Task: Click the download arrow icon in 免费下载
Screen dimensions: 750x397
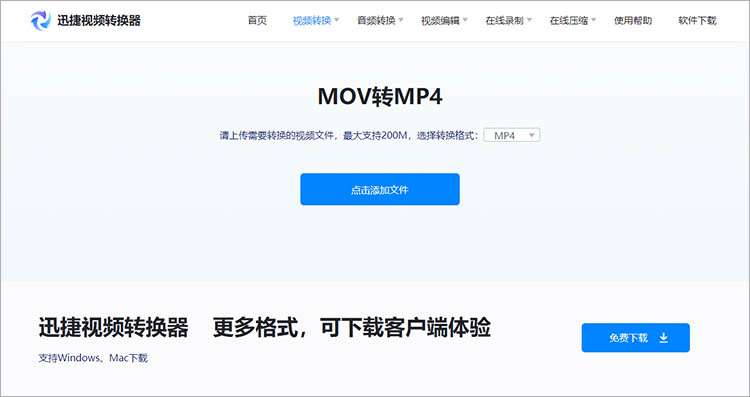Action: tap(663, 338)
